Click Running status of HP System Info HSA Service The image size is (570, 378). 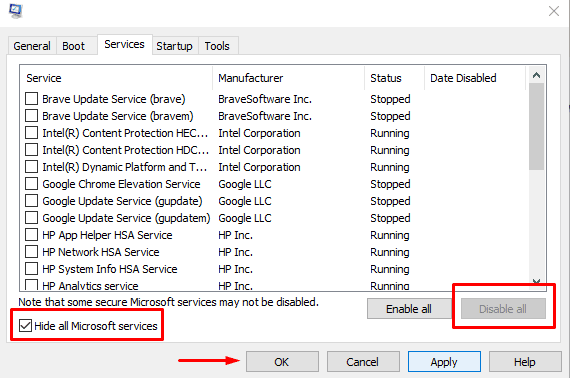(x=390, y=269)
